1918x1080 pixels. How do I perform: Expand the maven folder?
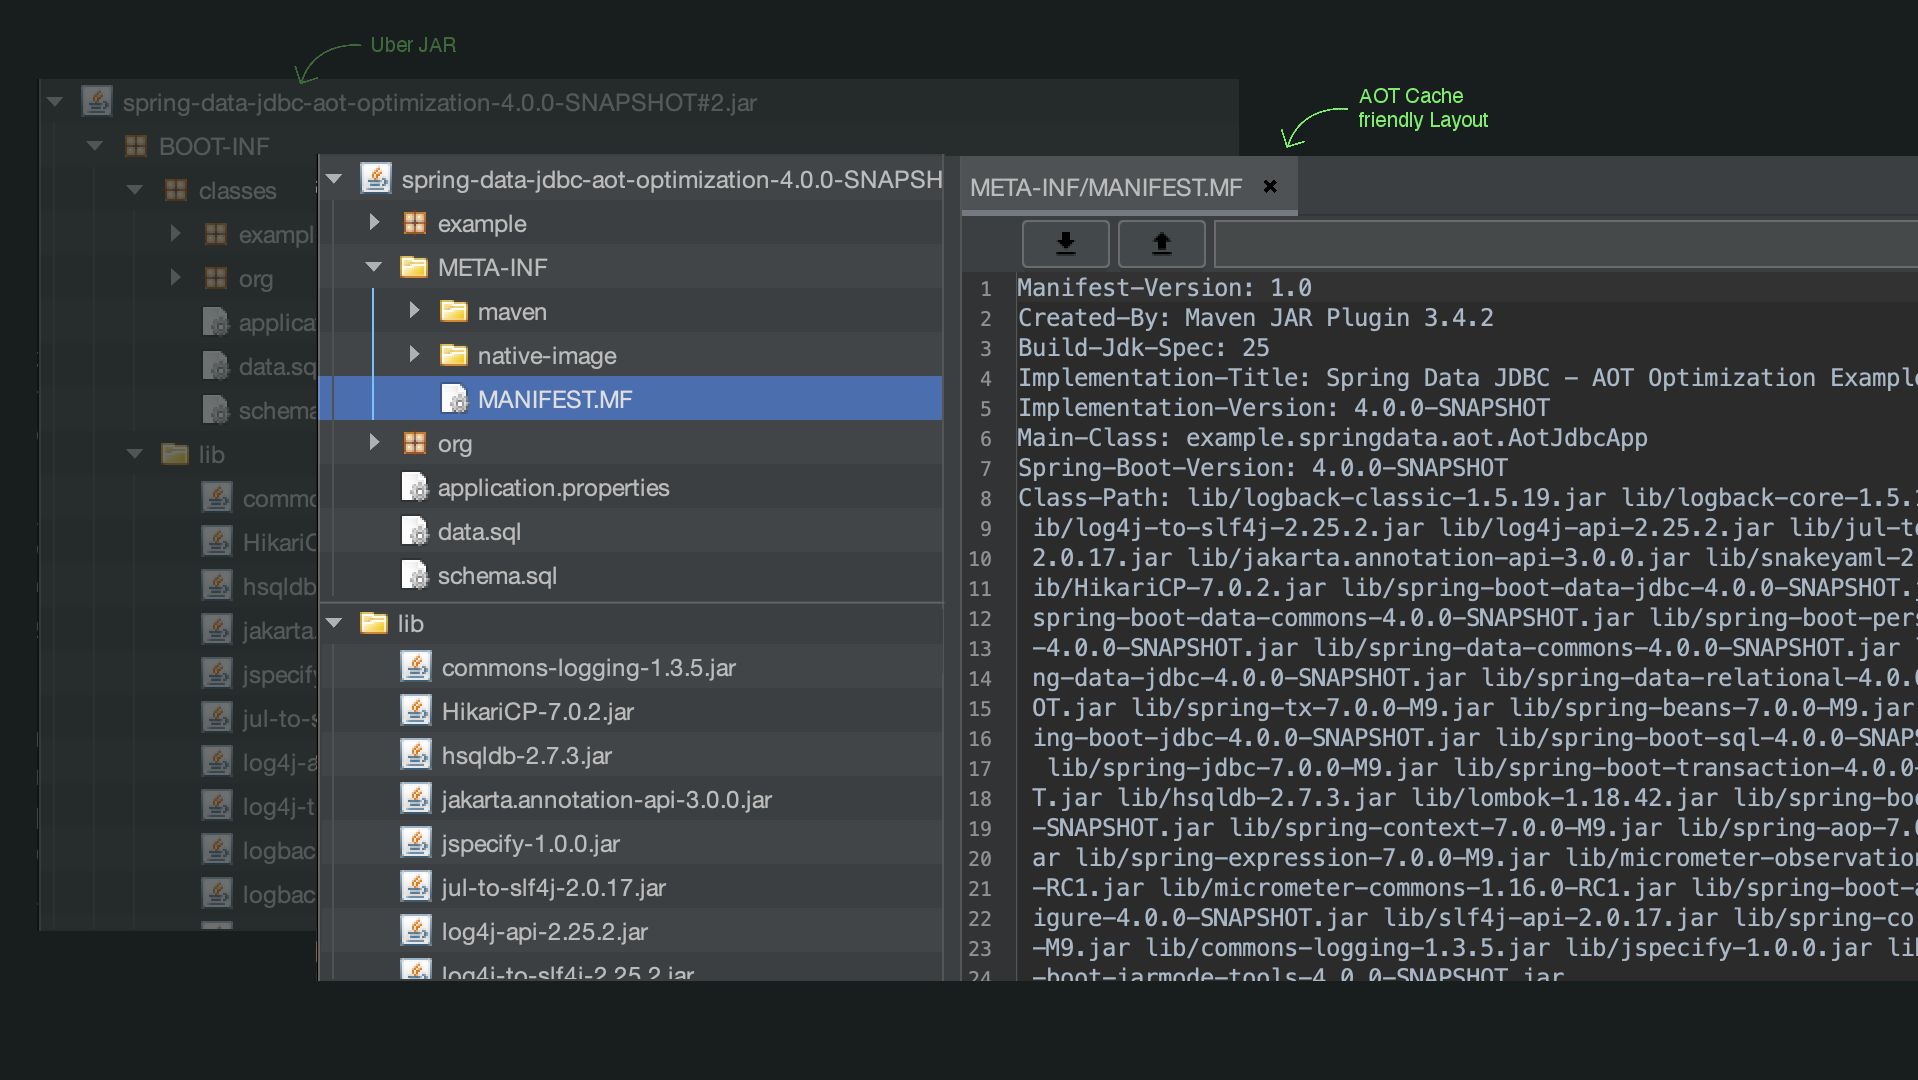[x=414, y=311]
